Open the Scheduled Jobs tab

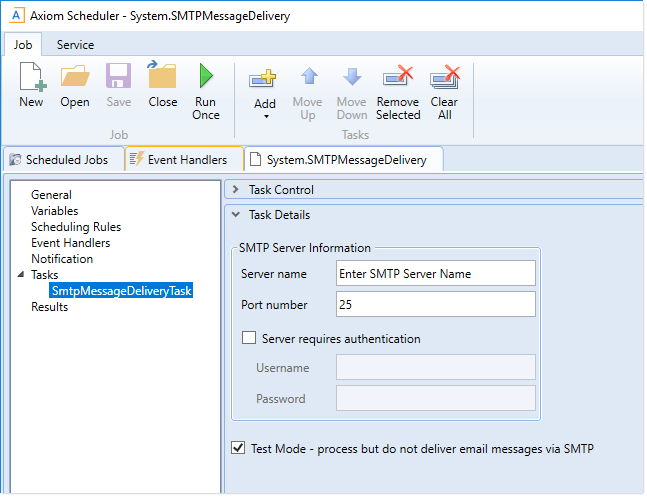coord(63,160)
